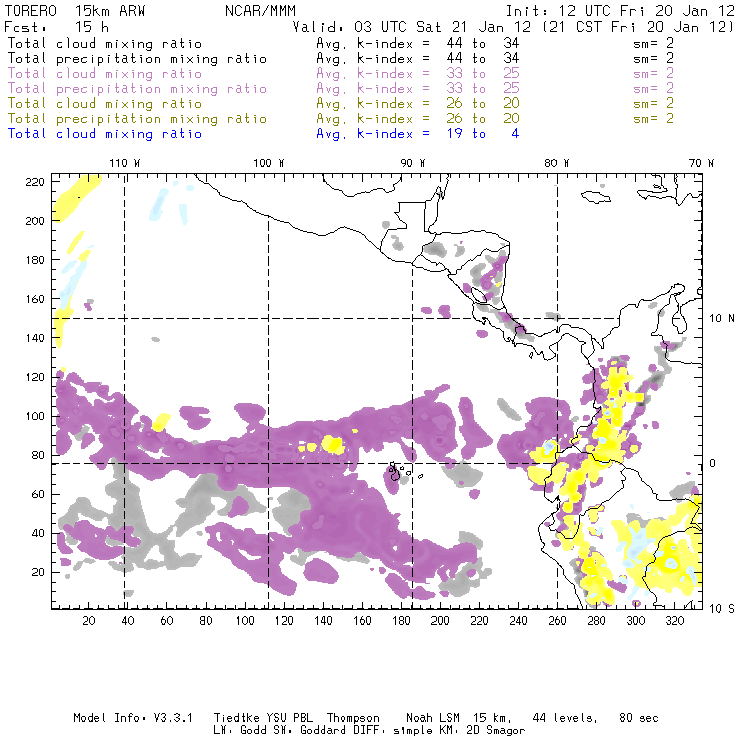
Task: Click the black 'Total precipitation mixing ratio' legend label
Action: [137, 59]
